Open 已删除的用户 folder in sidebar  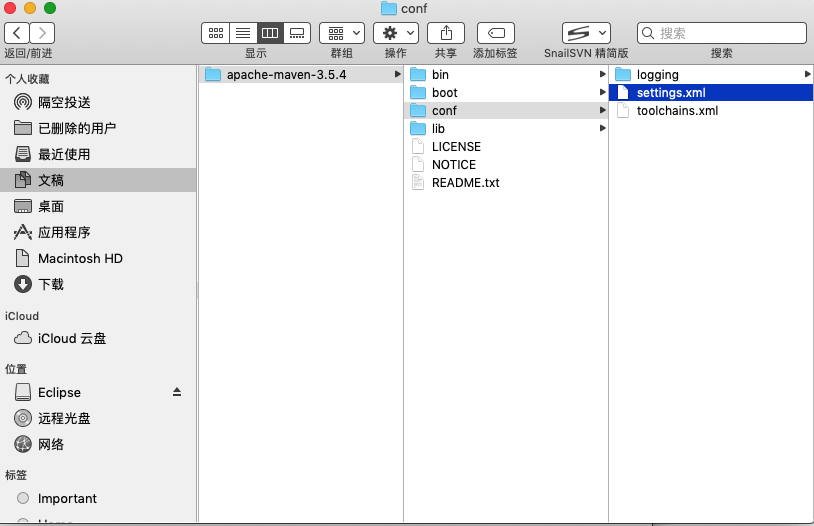tap(99, 128)
